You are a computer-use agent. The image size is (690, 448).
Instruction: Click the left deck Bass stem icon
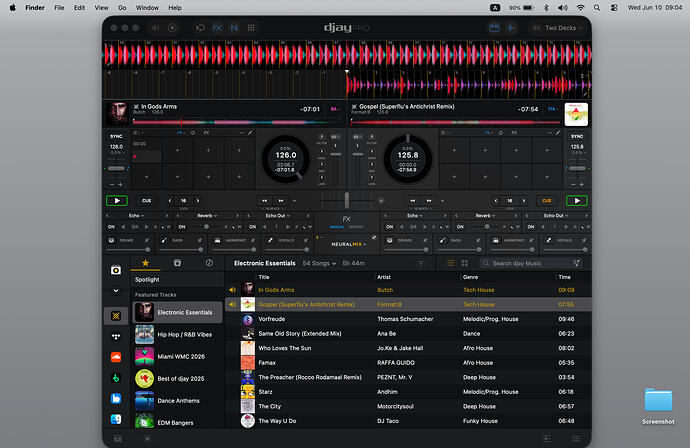[x=164, y=240]
